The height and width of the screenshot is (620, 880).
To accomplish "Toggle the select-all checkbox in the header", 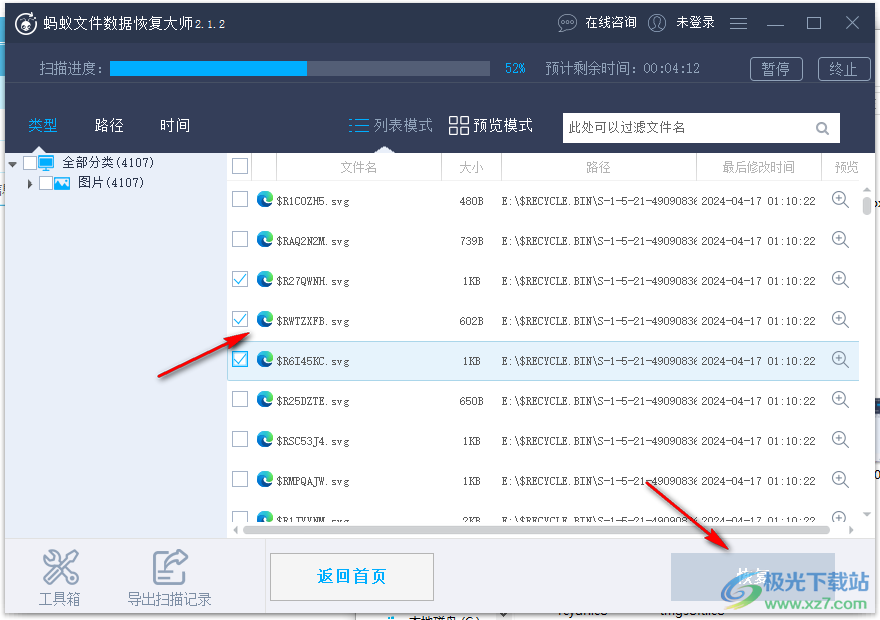I will [240, 166].
